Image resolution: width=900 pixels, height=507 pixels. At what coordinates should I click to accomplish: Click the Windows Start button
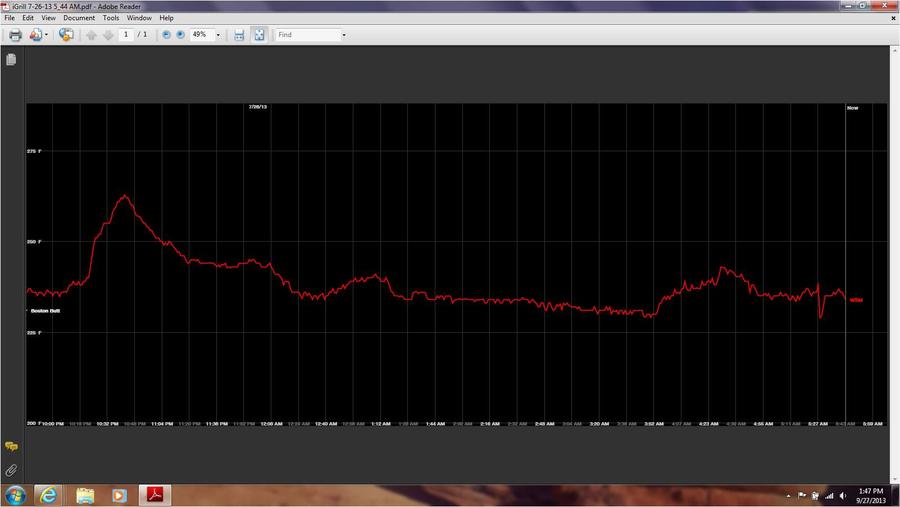pos(16,495)
